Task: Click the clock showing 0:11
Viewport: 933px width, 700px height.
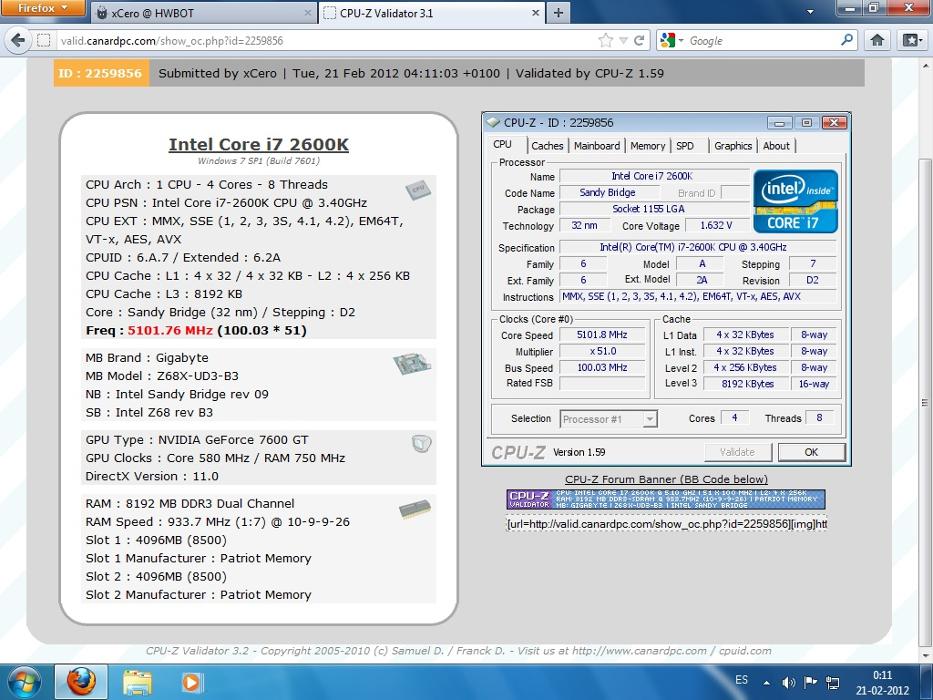Action: tap(882, 676)
